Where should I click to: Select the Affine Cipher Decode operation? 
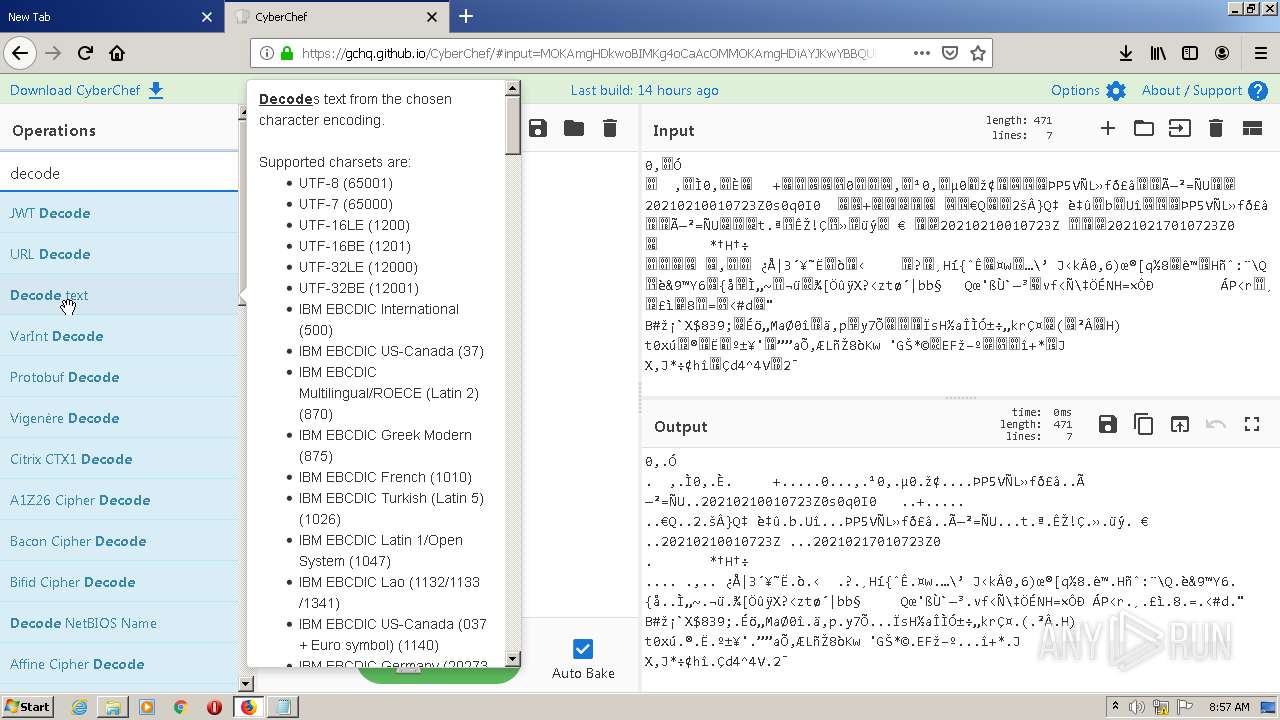click(119, 664)
